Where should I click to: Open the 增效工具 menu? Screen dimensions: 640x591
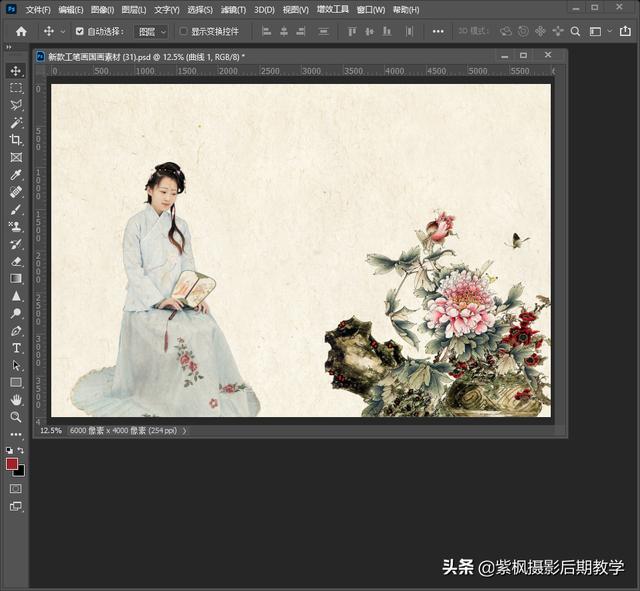click(x=333, y=10)
